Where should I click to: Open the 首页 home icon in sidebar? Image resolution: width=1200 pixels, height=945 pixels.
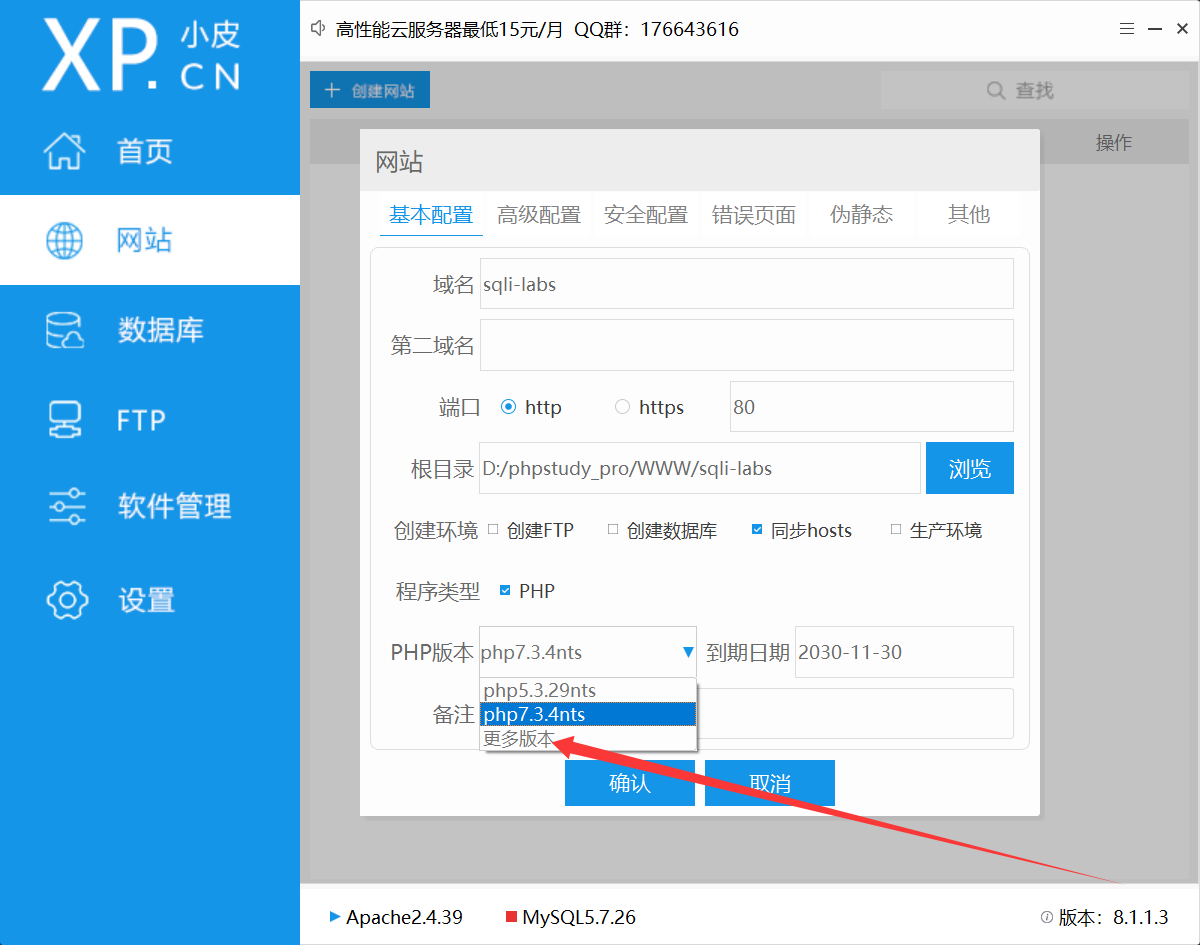(x=65, y=151)
